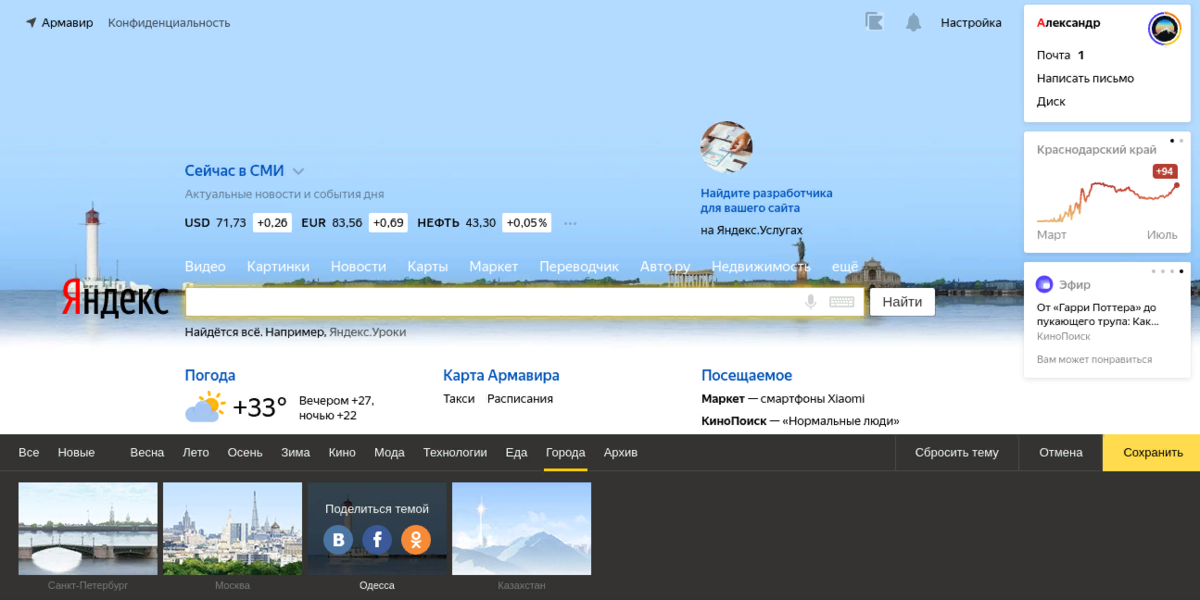
Task: Click Написать письмо link
Action: [x=1085, y=78]
